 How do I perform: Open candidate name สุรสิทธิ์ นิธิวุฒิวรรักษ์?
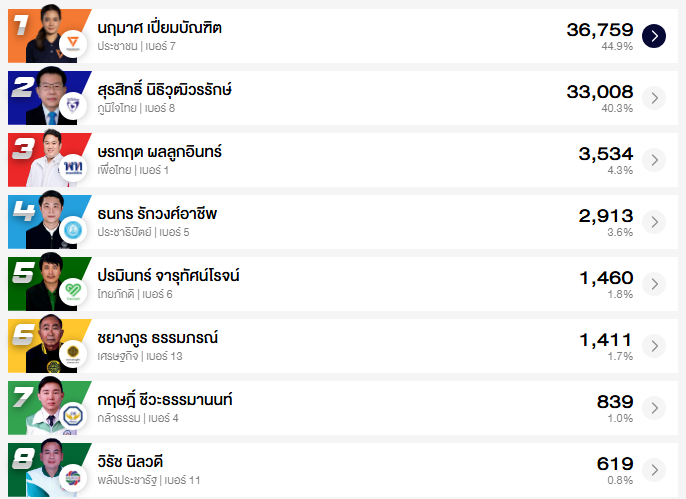pyautogui.click(x=165, y=89)
